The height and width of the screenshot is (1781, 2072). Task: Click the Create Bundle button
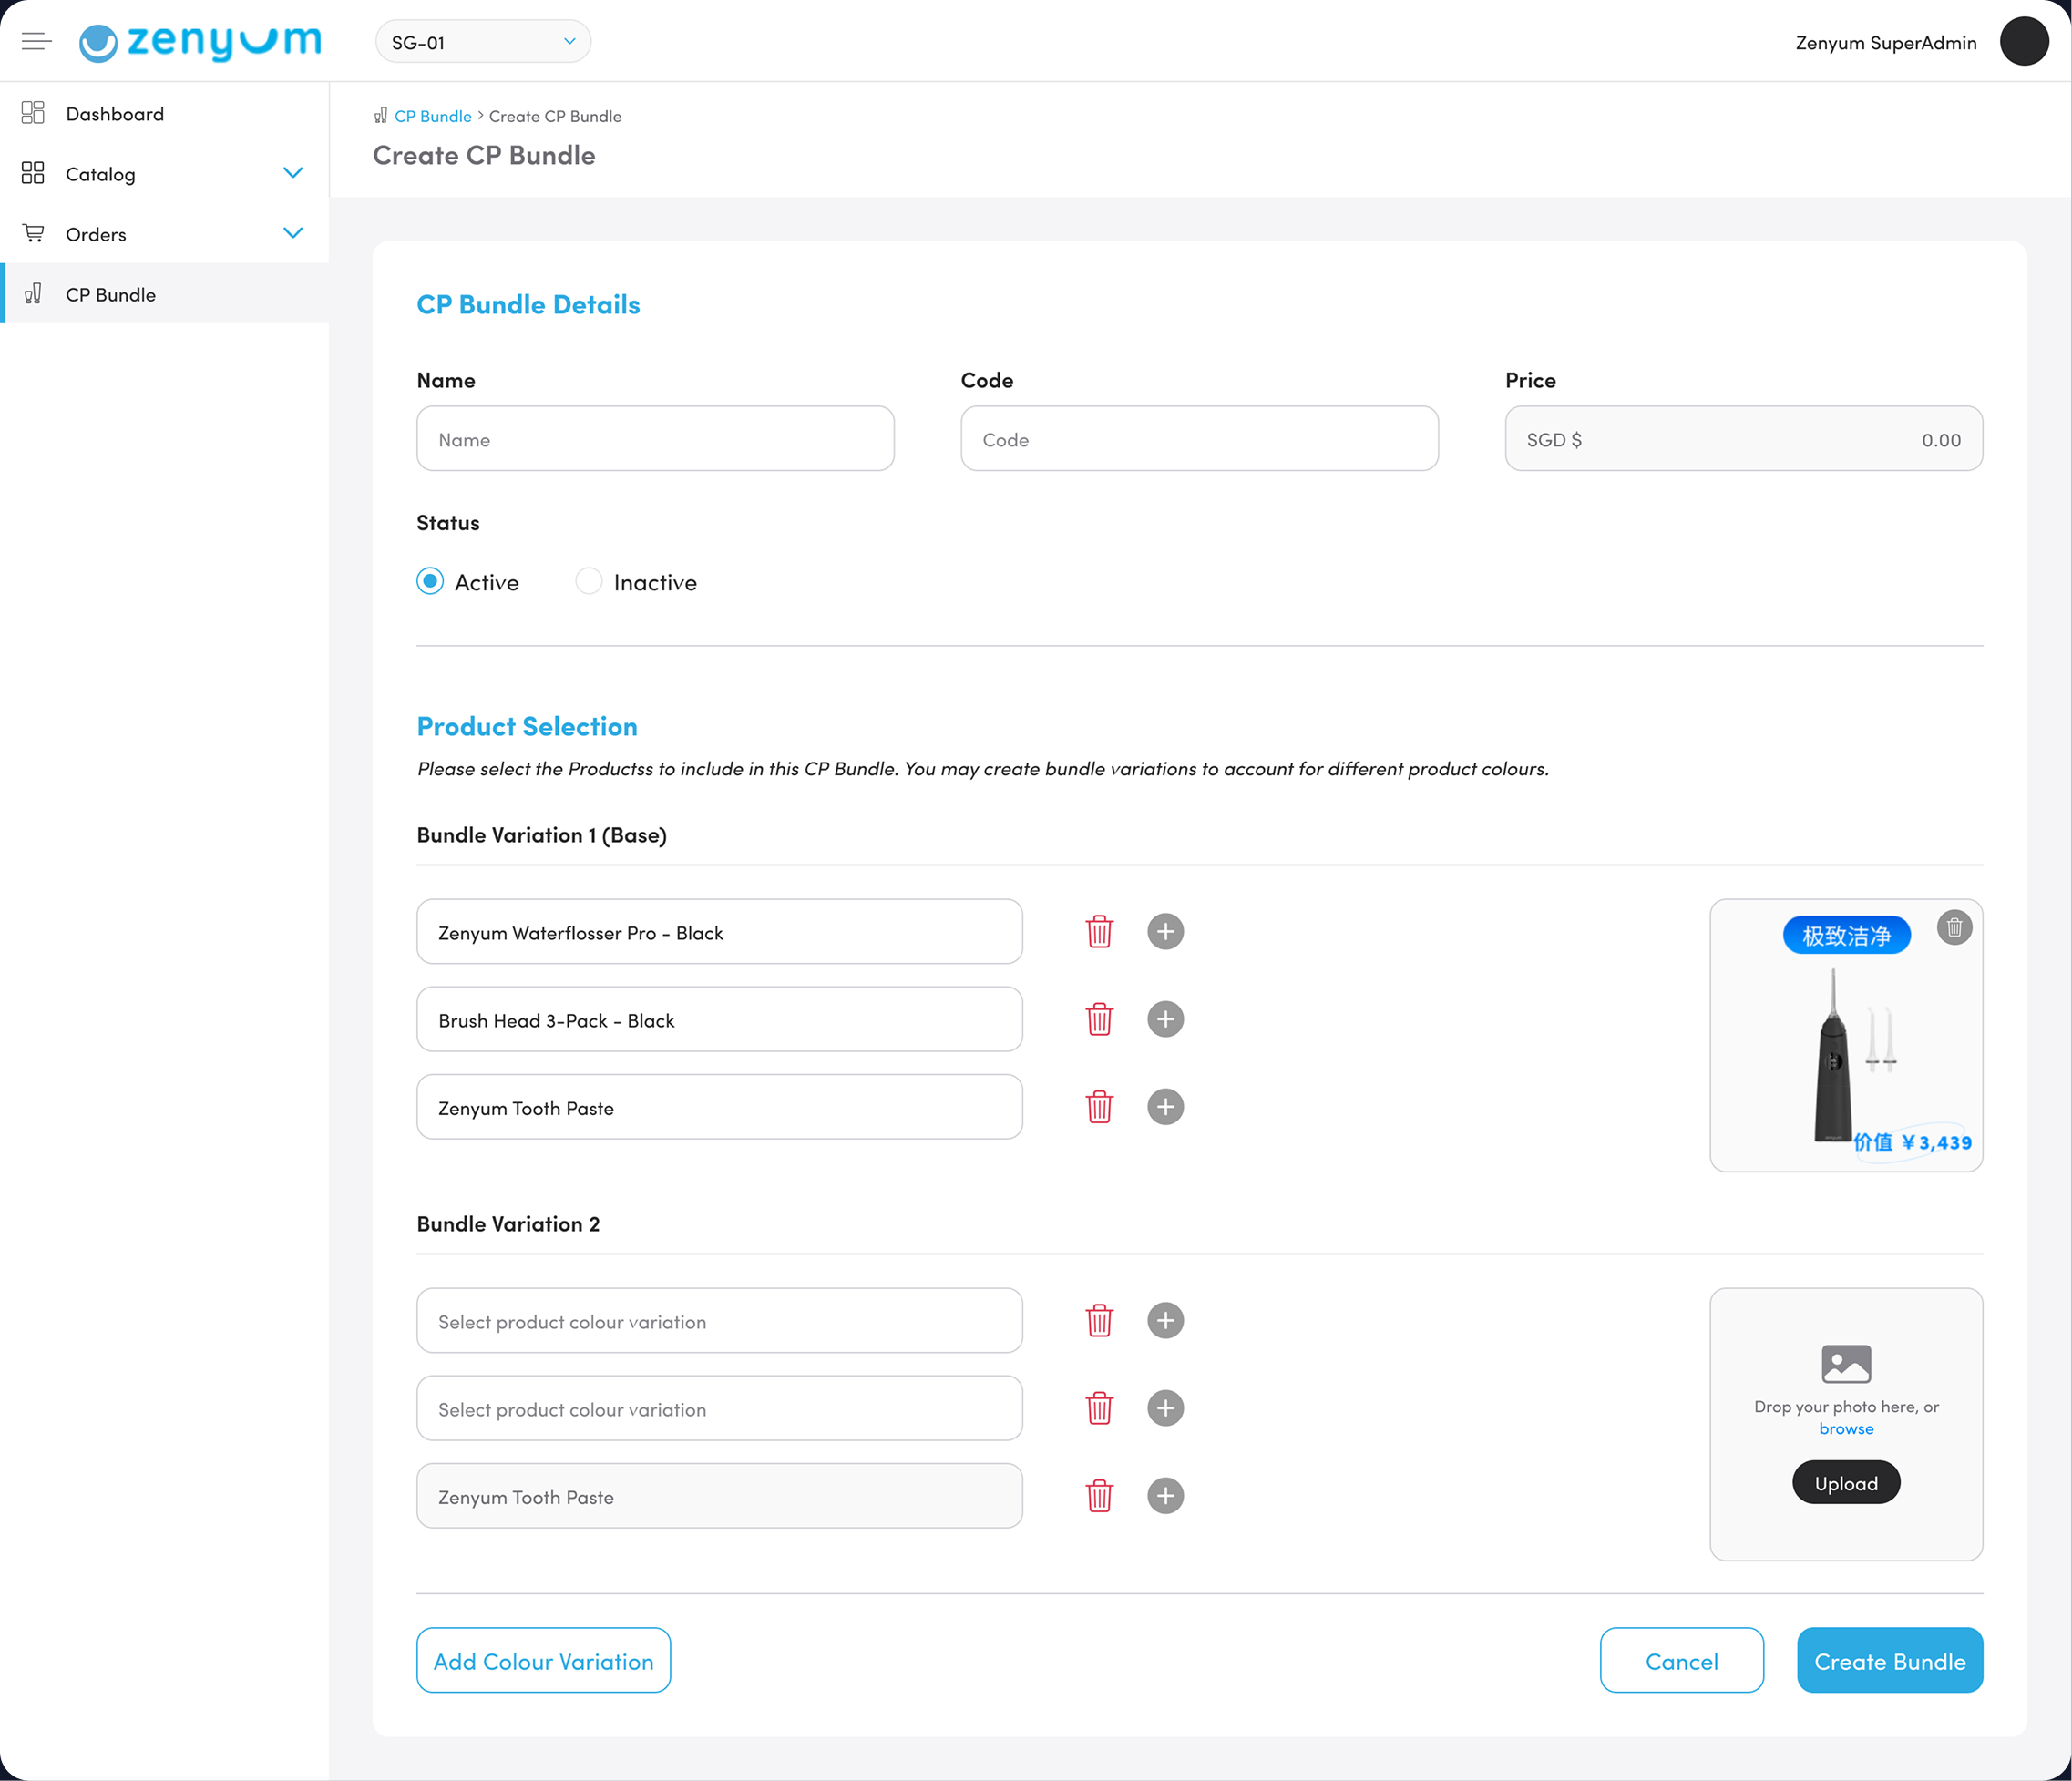(1889, 1660)
